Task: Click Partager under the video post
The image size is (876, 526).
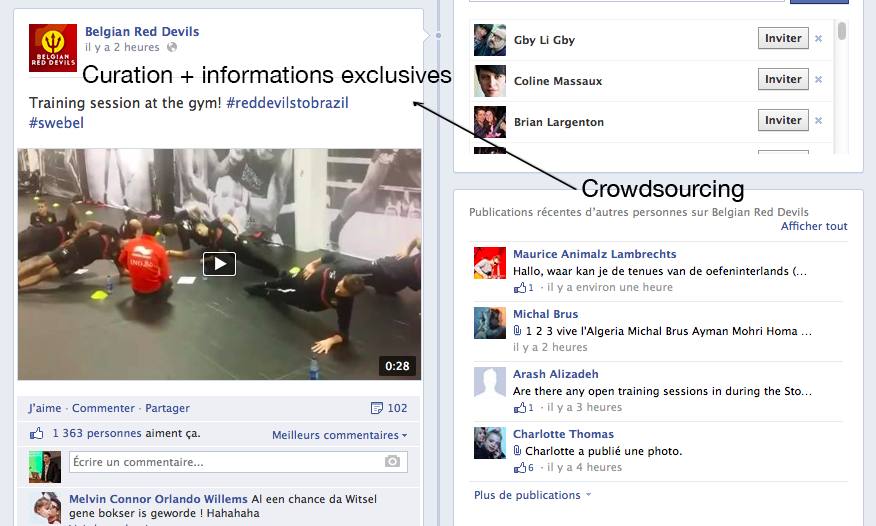Action: pos(168,408)
